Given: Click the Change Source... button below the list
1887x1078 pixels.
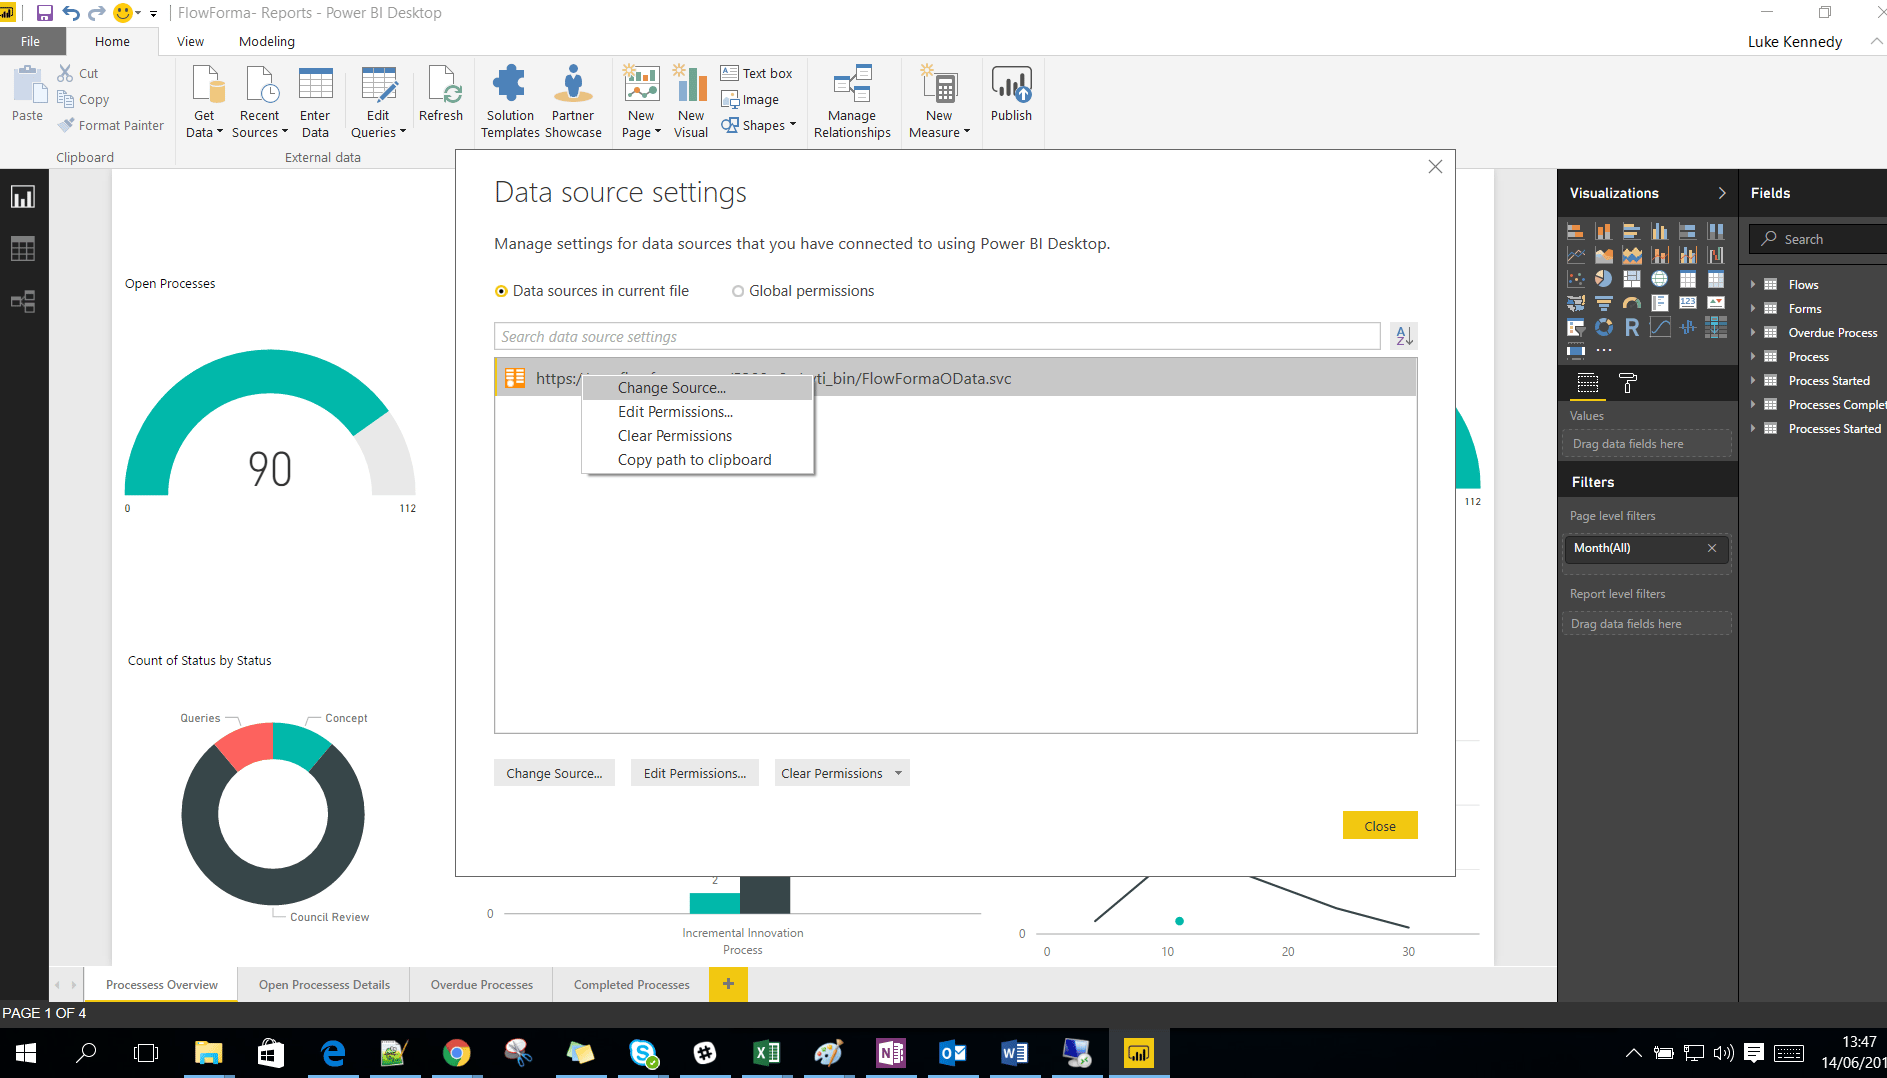Looking at the screenshot, I should (x=554, y=773).
